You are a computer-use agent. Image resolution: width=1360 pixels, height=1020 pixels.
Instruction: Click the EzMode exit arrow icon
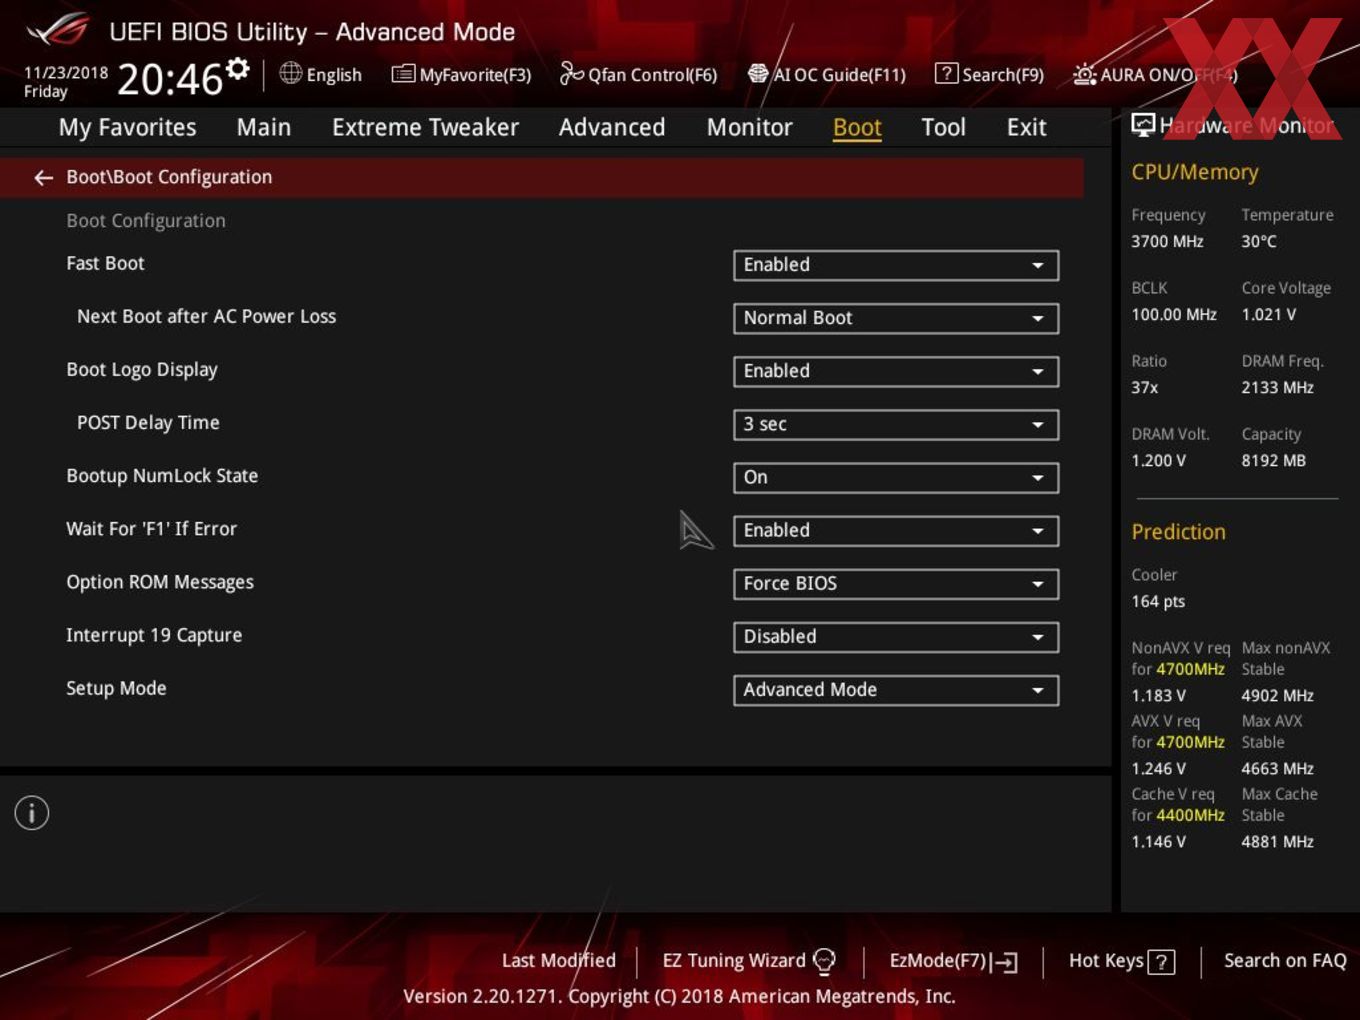1005,962
